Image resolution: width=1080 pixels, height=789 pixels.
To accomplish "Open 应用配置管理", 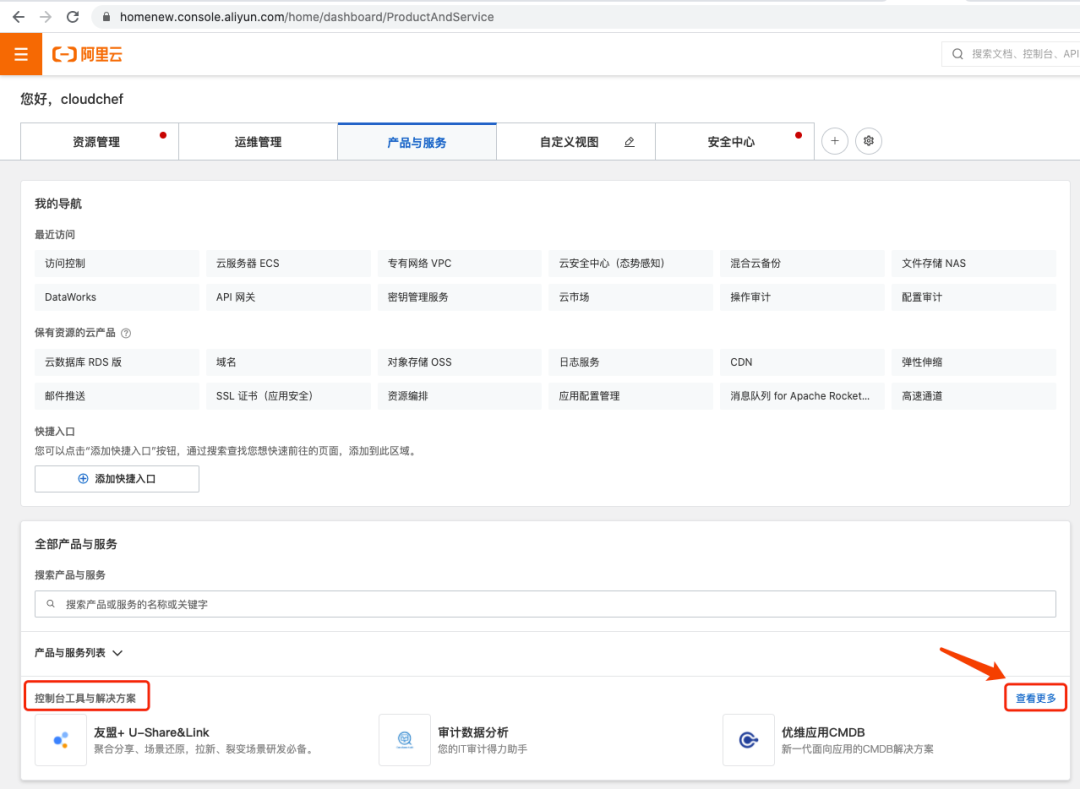I will point(630,396).
